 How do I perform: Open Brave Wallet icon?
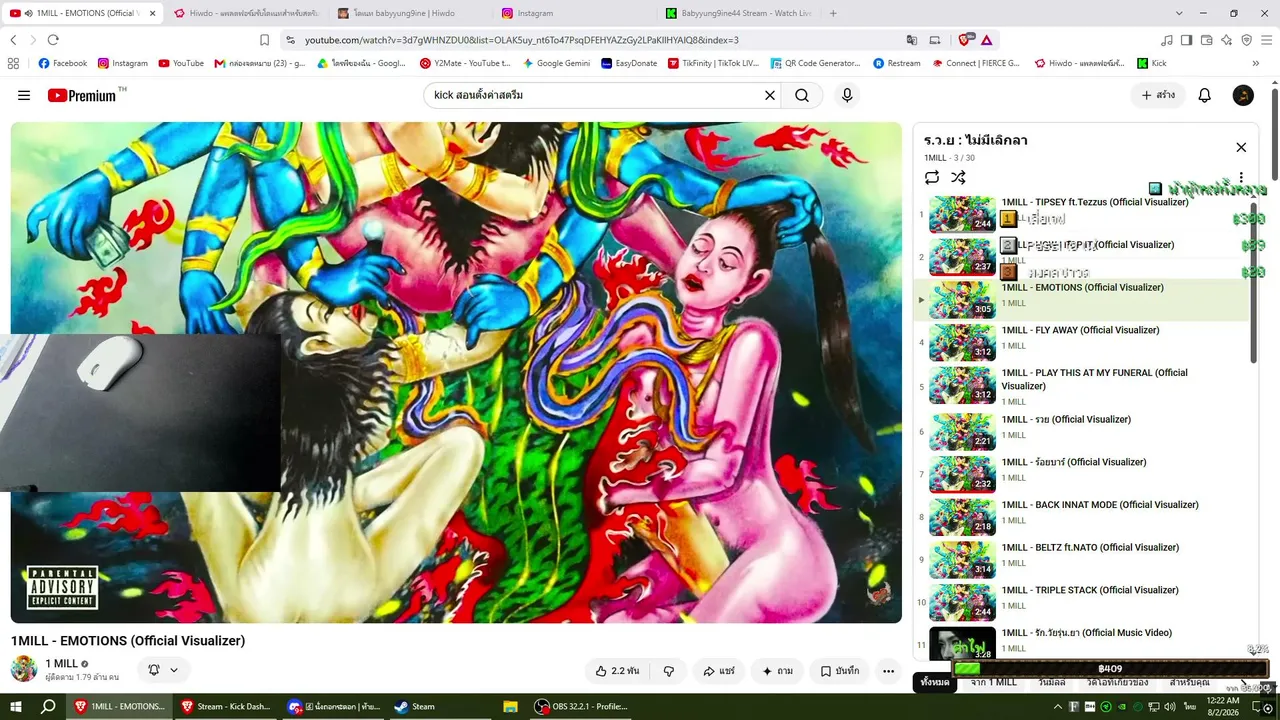click(1206, 40)
